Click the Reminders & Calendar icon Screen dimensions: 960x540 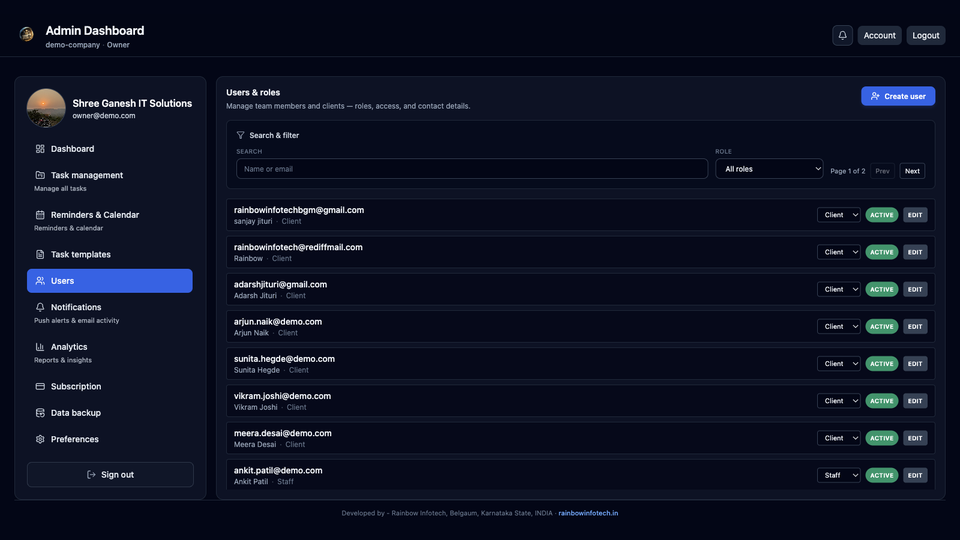(x=40, y=215)
